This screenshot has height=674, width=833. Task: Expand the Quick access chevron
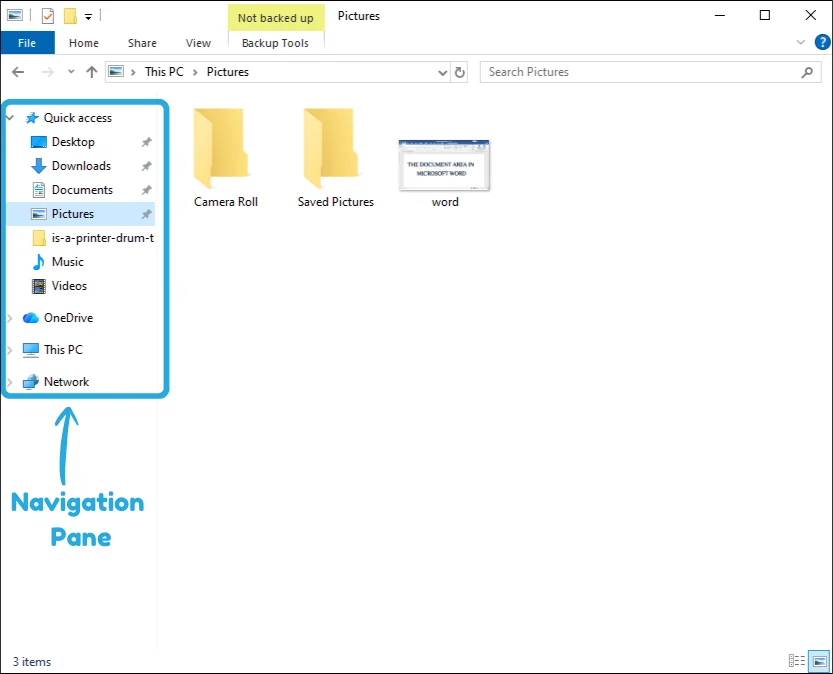tap(10, 117)
